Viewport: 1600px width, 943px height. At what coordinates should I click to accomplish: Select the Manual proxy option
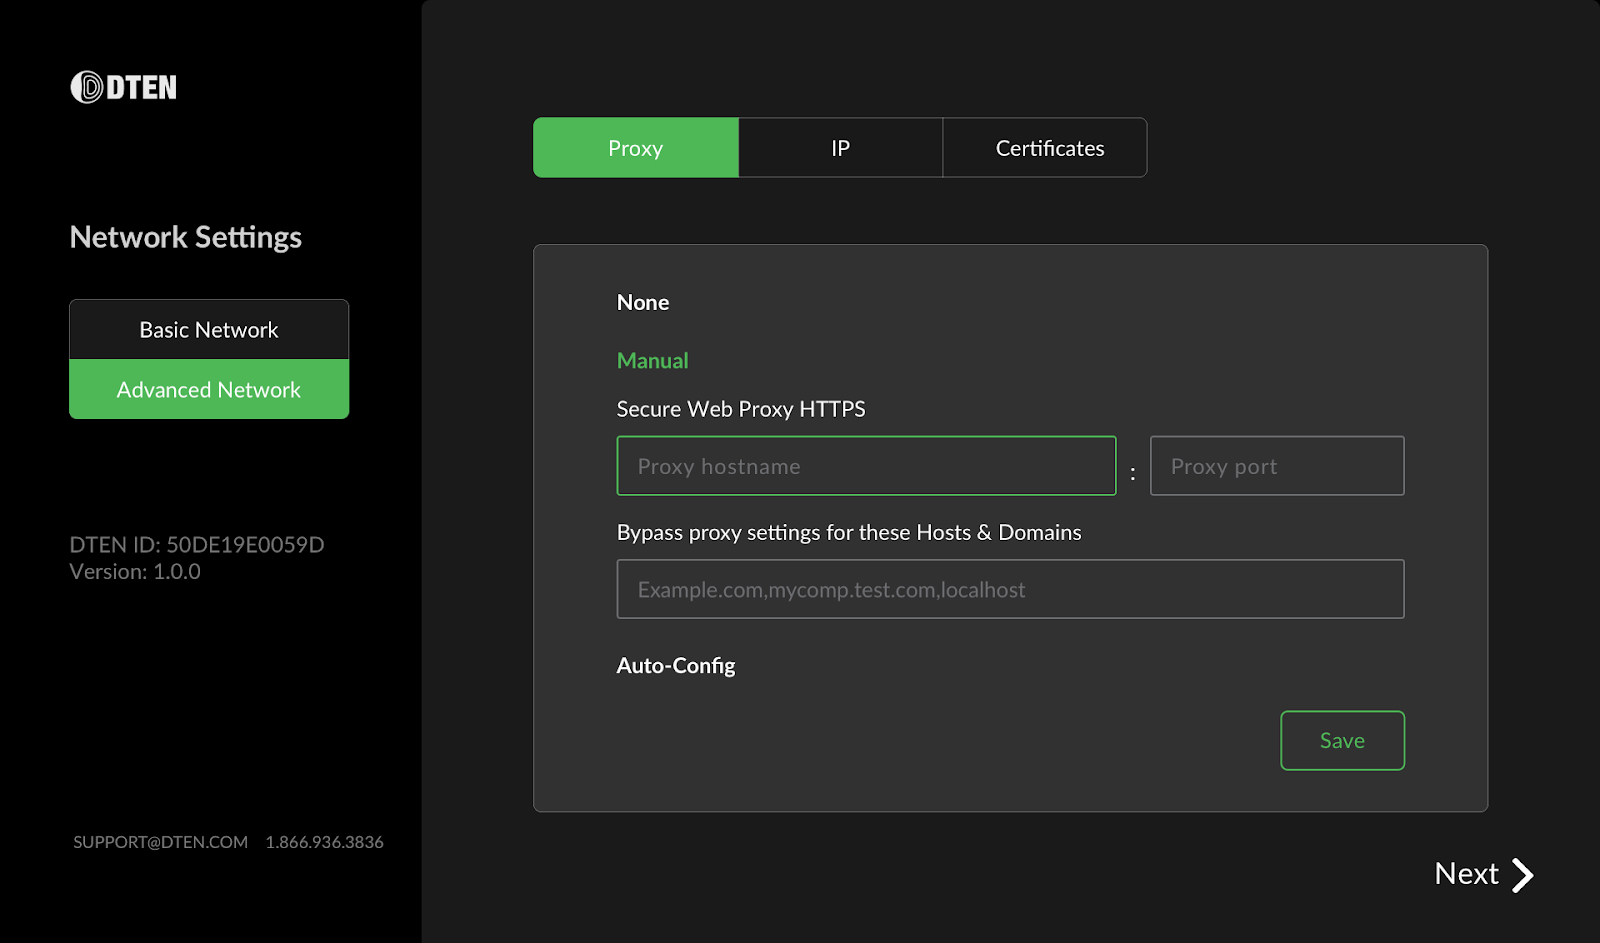pyautogui.click(x=652, y=360)
